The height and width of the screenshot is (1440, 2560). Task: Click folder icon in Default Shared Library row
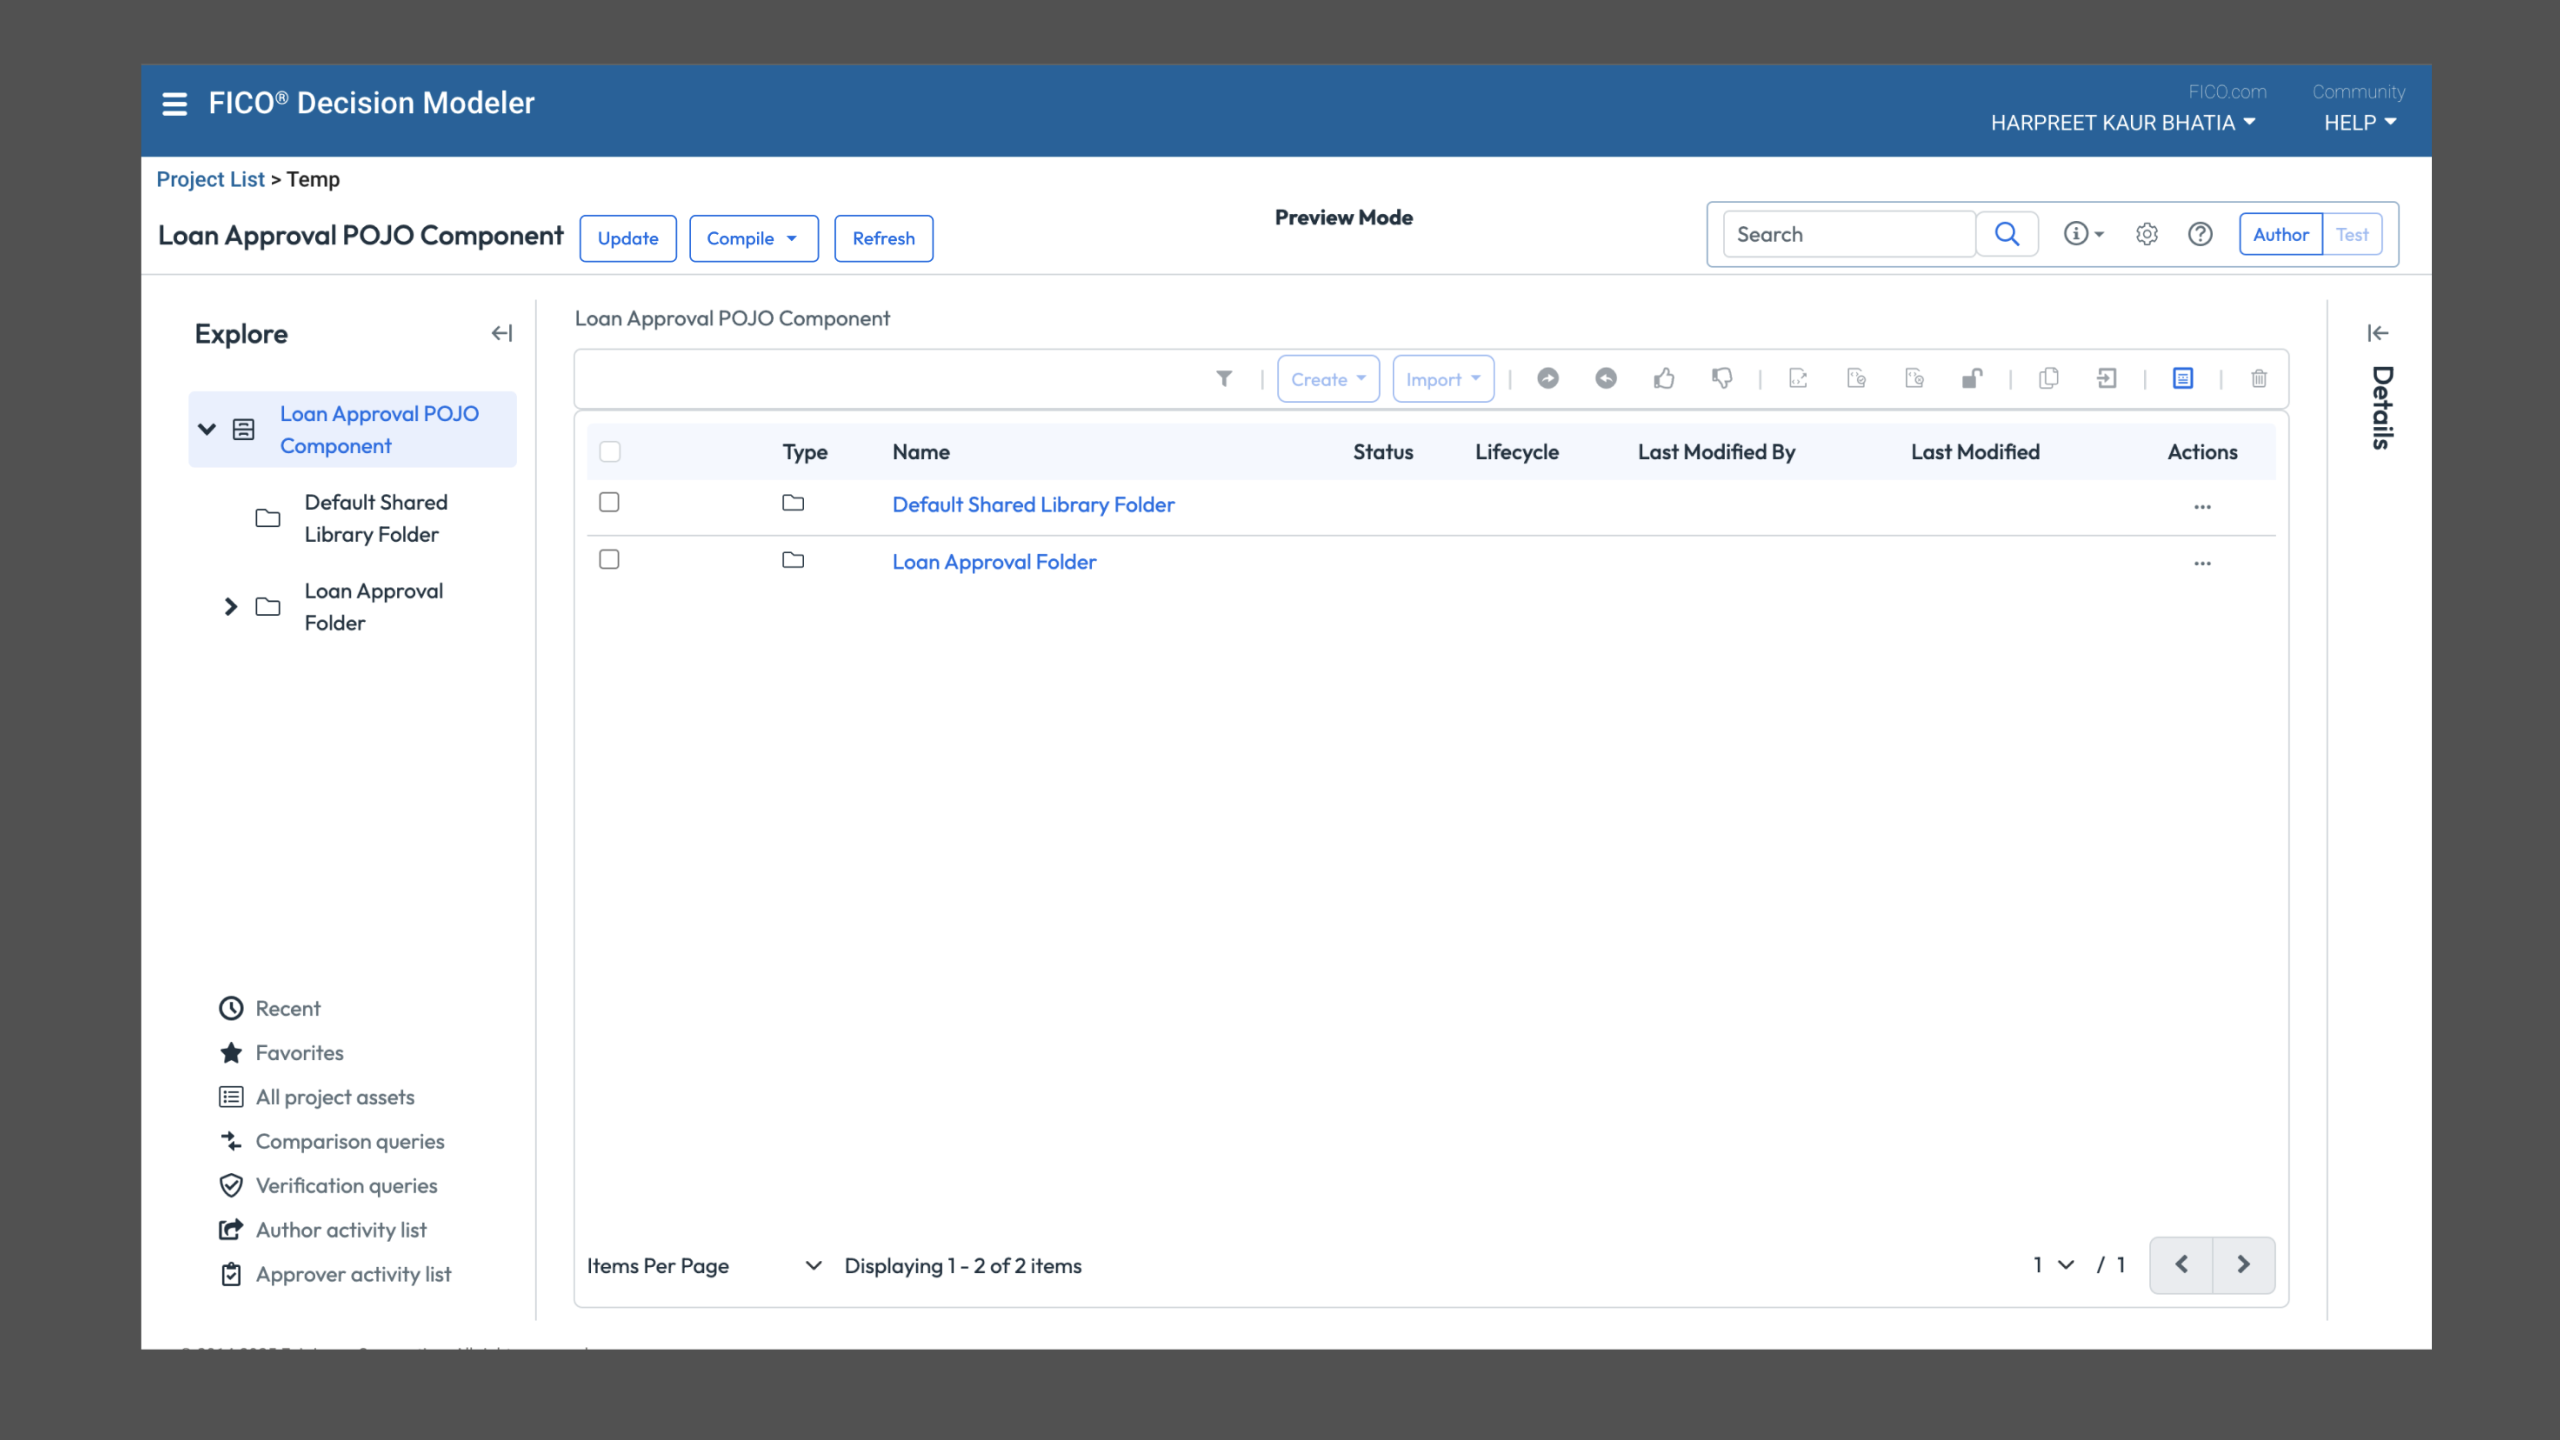(x=793, y=503)
